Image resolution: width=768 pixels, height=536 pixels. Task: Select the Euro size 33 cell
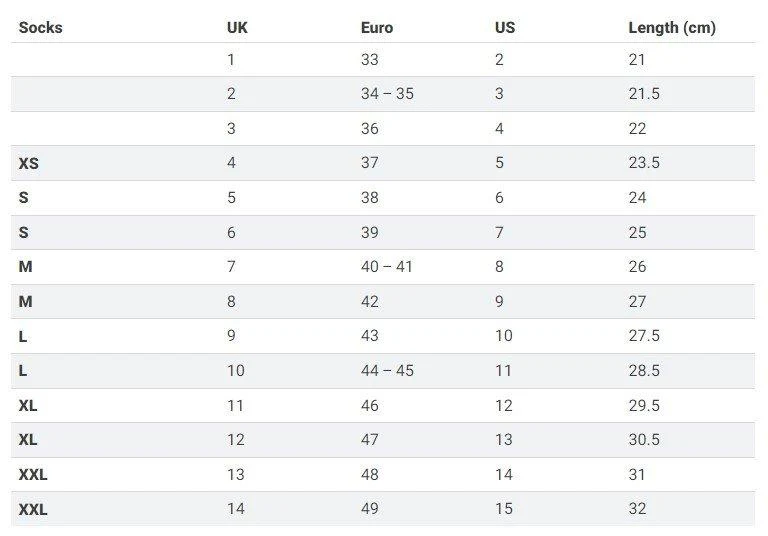[370, 60]
